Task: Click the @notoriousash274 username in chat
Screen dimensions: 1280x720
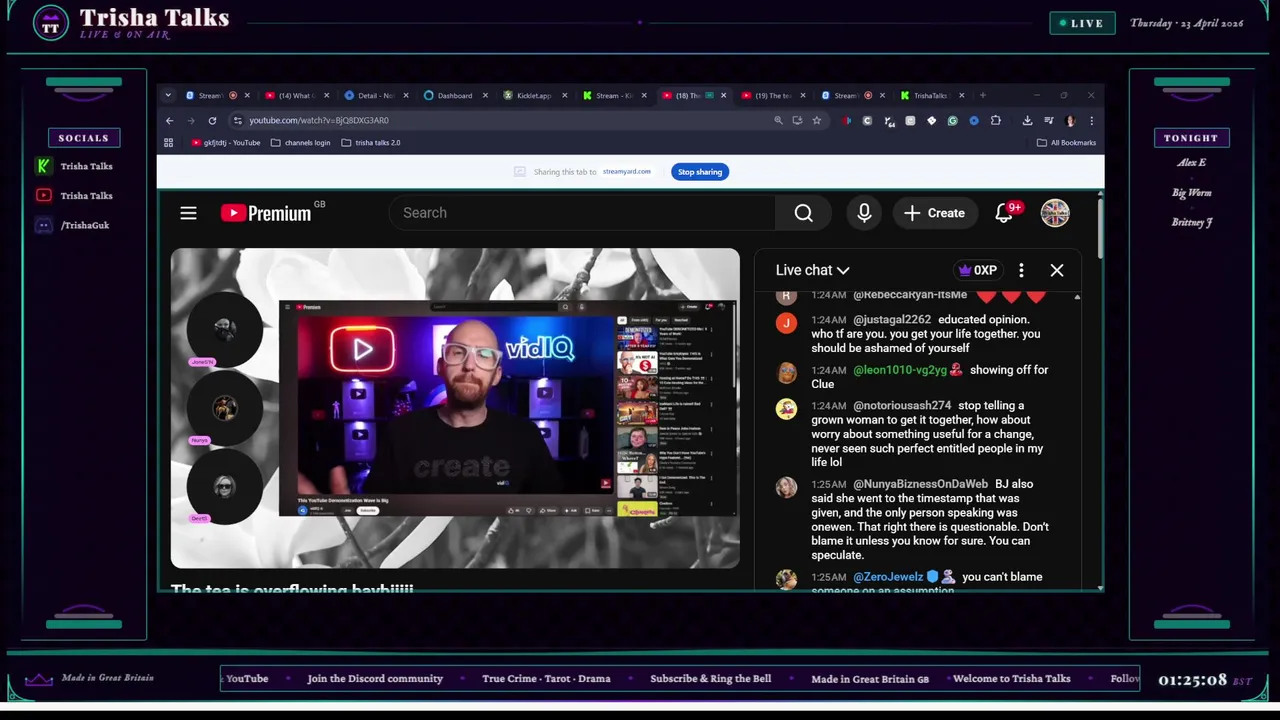Action: 902,406
